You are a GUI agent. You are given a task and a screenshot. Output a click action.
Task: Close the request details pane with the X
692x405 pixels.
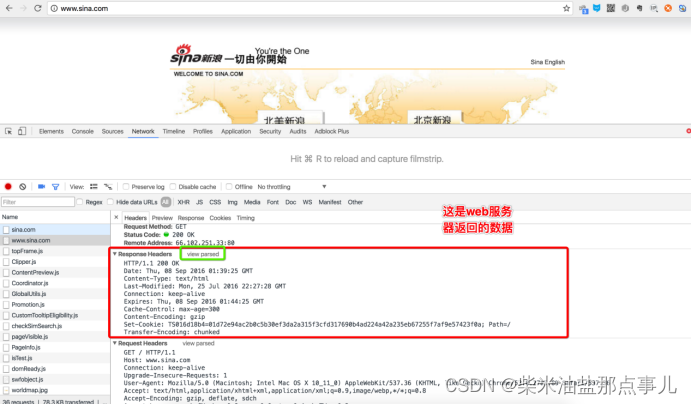tap(116, 218)
